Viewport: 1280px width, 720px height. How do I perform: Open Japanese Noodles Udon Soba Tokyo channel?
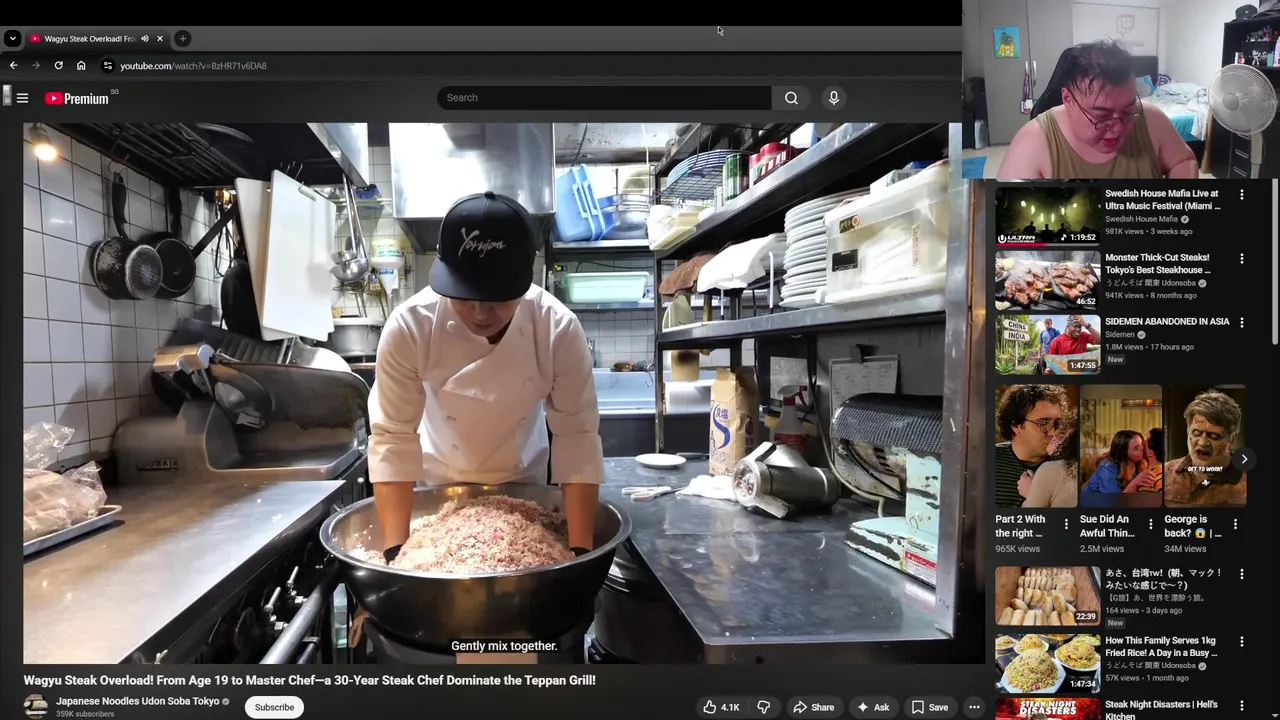pyautogui.click(x=138, y=701)
